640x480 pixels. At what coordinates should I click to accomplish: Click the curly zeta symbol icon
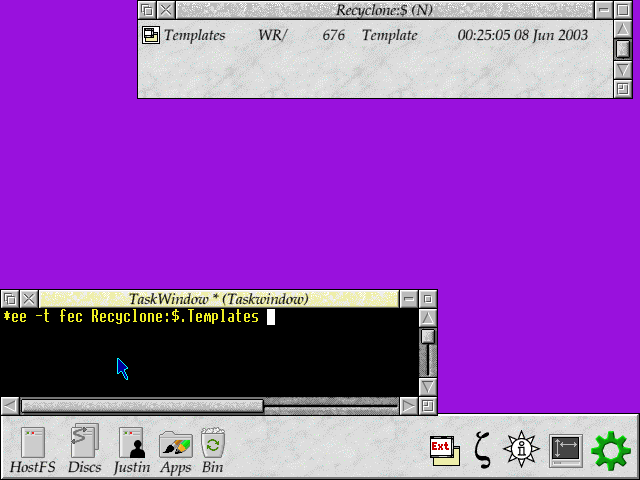[483, 449]
